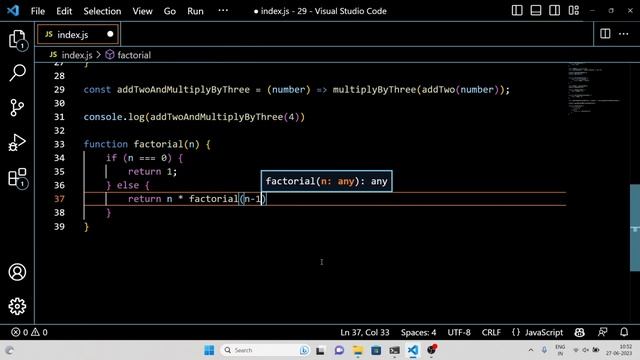640x360 pixels.
Task: Open Run and Debug view
Action: [17, 142]
